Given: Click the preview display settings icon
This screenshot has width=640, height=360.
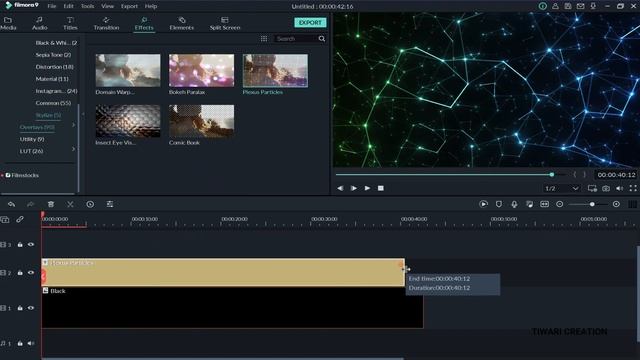Looking at the screenshot, I should coord(592,188).
